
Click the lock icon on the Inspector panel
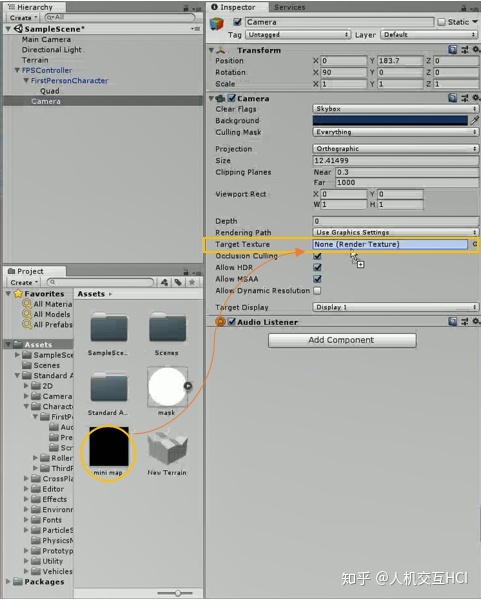click(x=463, y=8)
